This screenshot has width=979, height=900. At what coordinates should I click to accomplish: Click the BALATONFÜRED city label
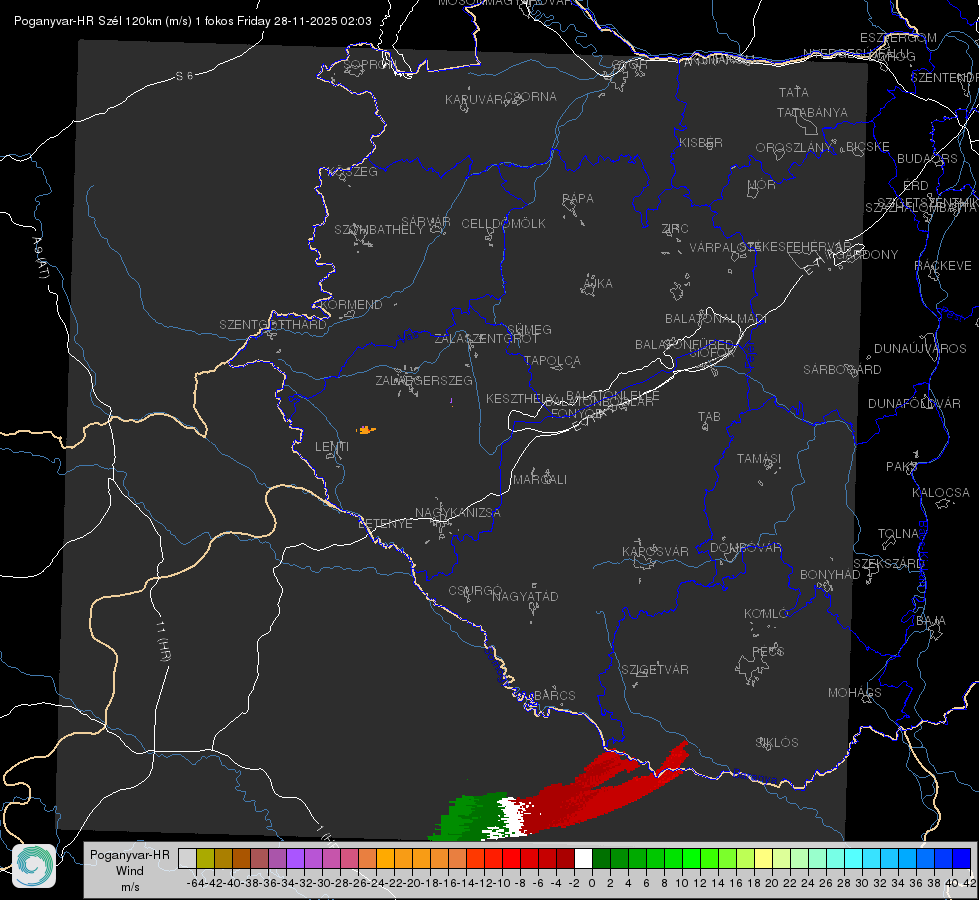(x=684, y=345)
